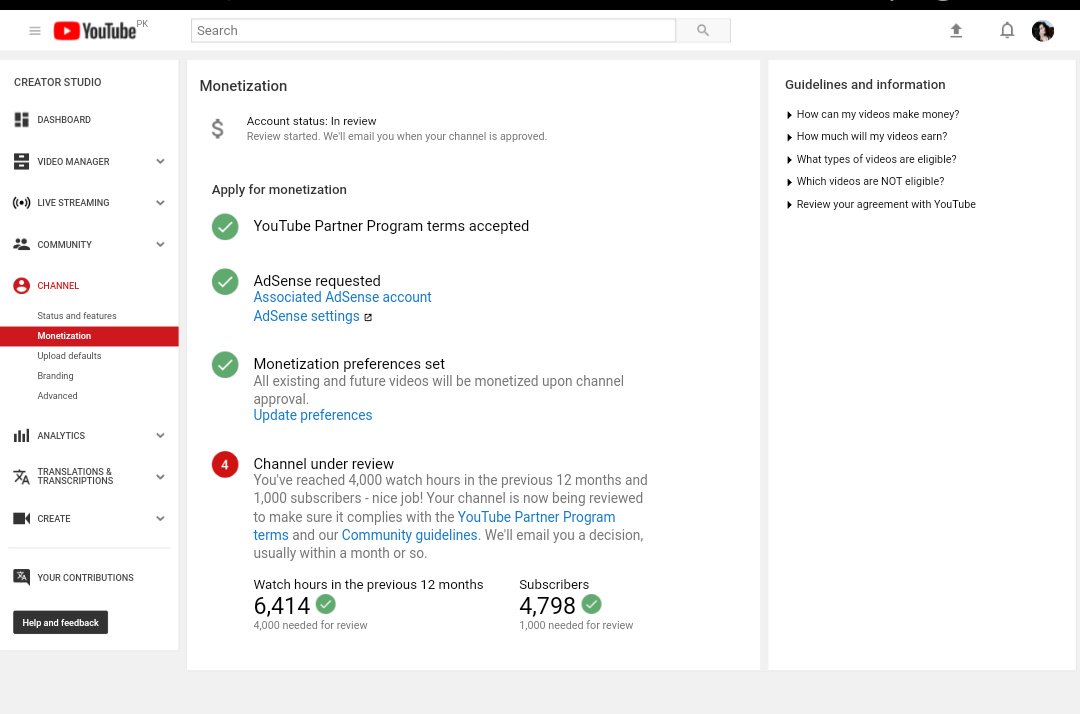Click 'Account status: In review' text
The width and height of the screenshot is (1080, 714).
point(311,121)
